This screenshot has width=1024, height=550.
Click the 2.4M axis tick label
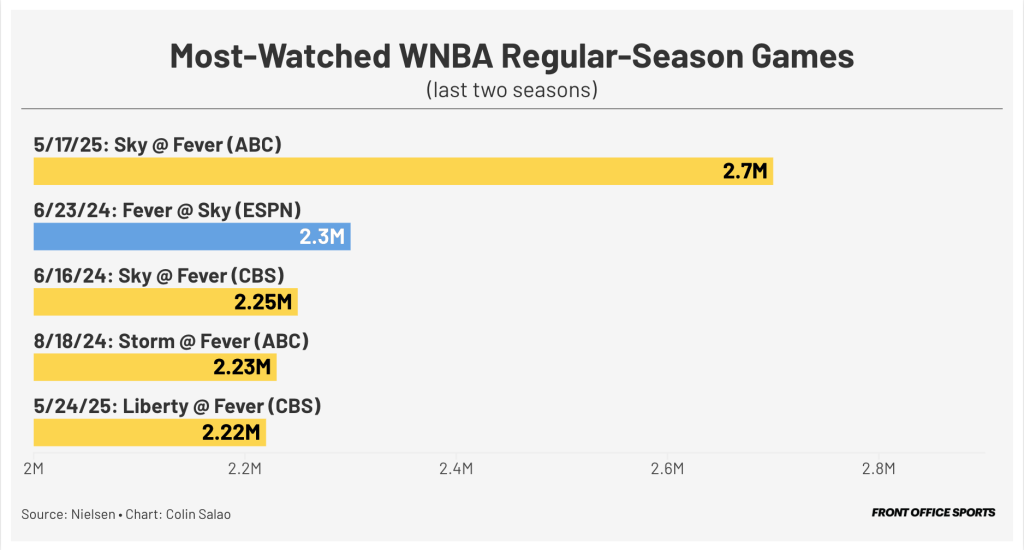click(455, 468)
